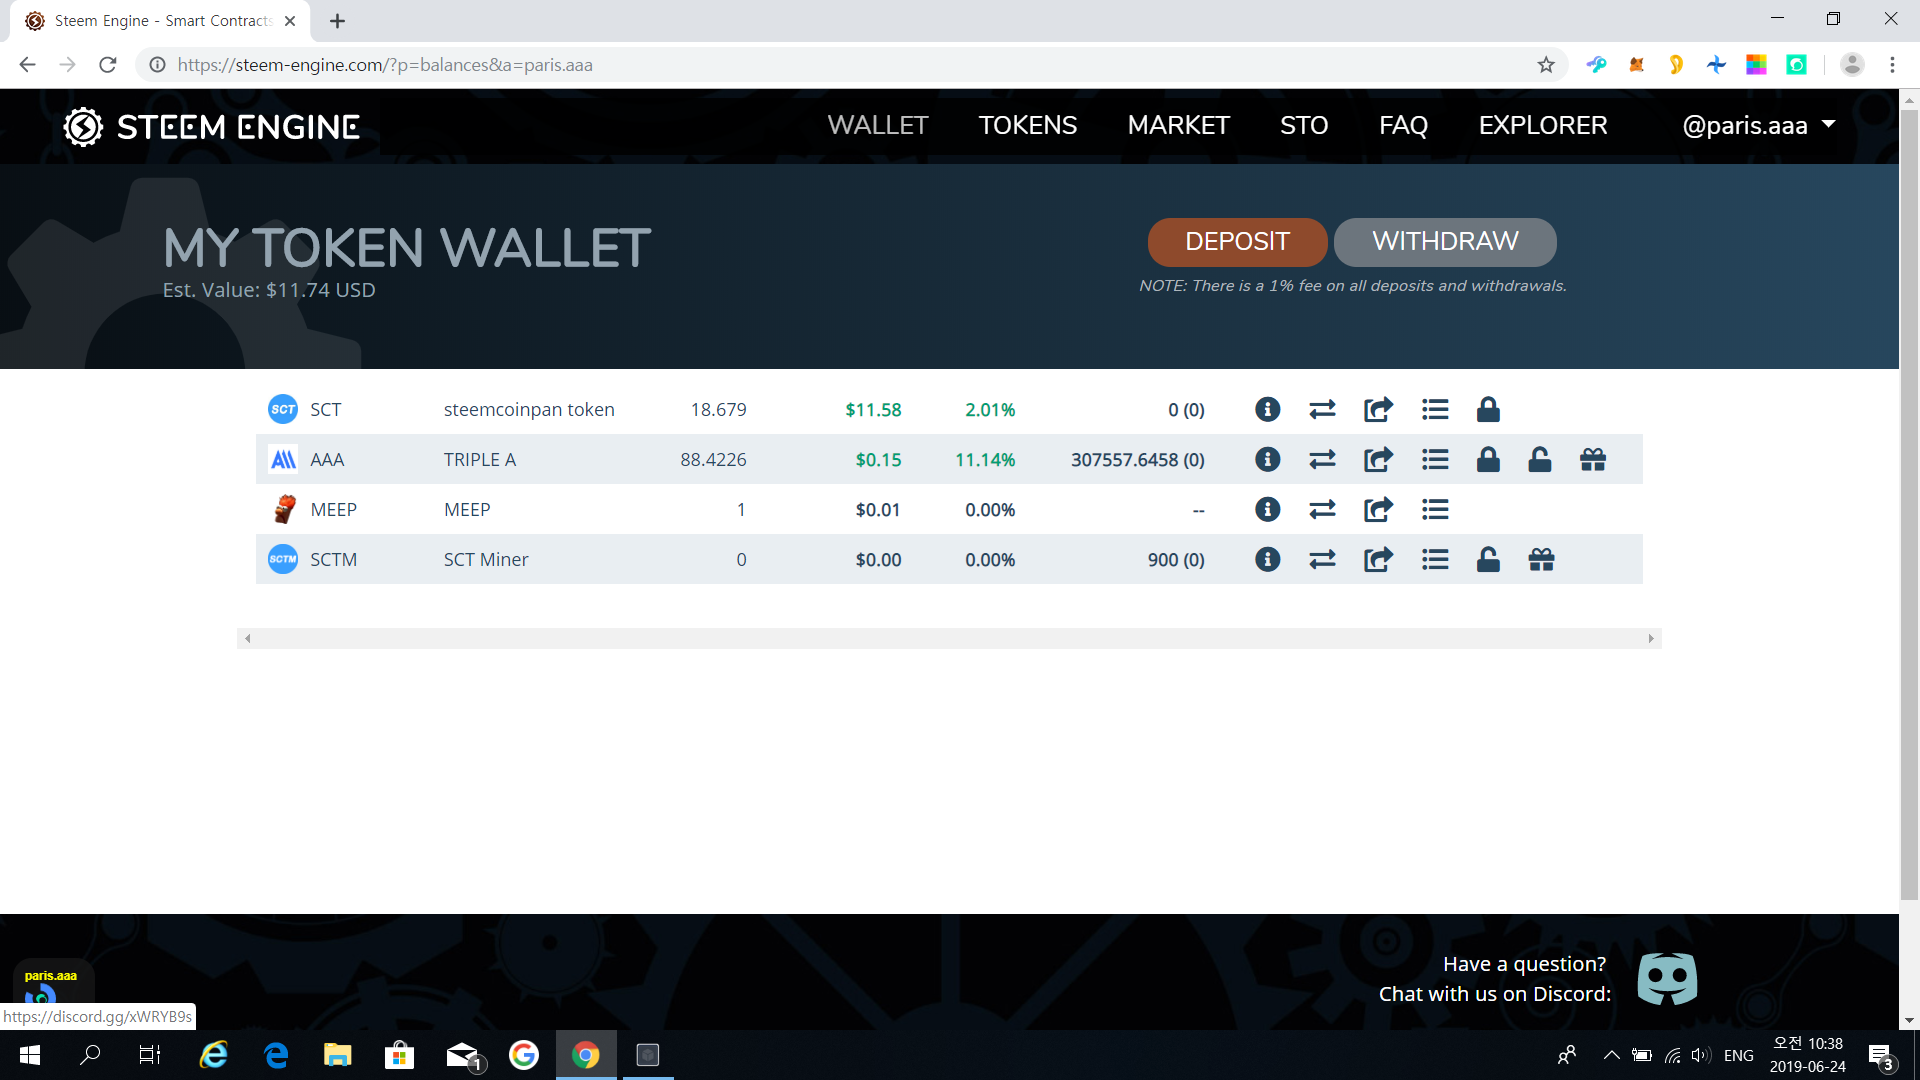Viewport: 1920px width, 1080px height.
Task: Show hidden system tray icons
Action: click(x=1611, y=1055)
